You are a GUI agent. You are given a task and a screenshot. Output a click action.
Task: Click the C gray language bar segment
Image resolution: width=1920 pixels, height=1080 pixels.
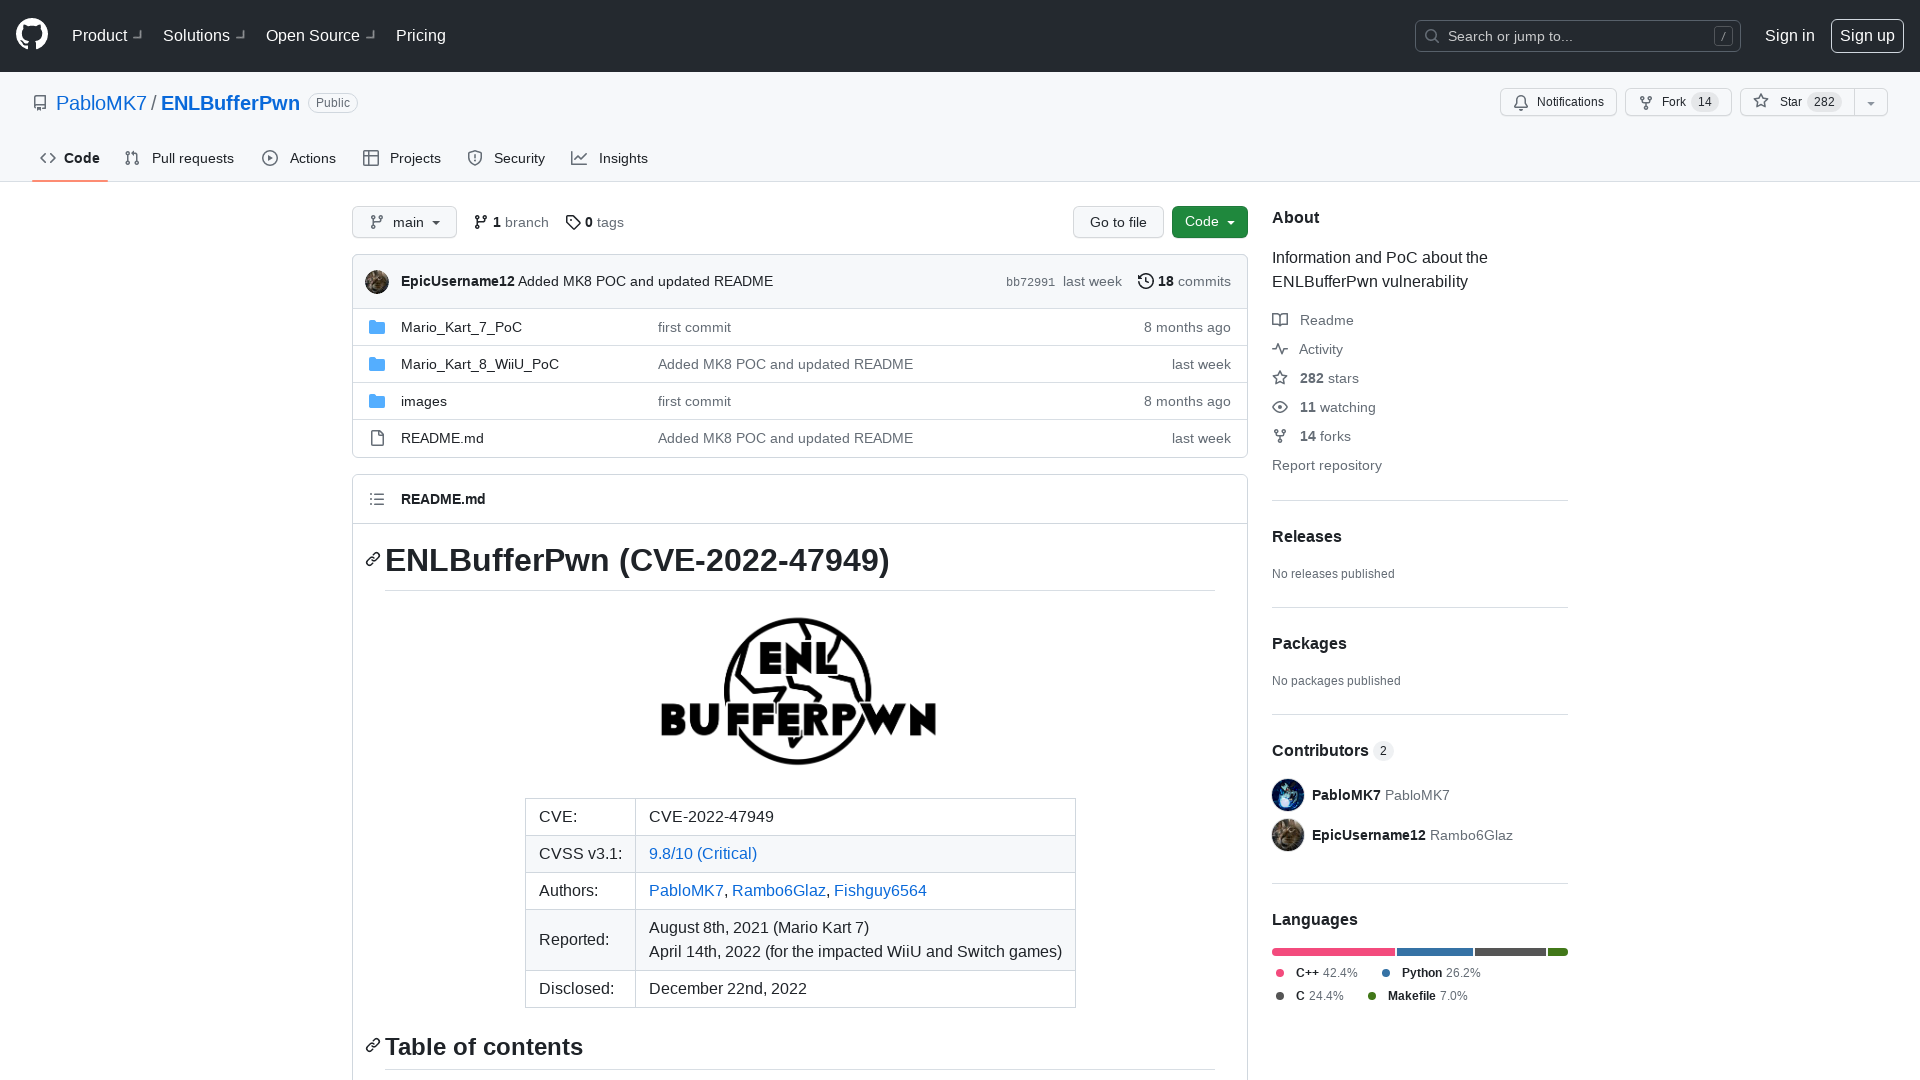point(1510,952)
